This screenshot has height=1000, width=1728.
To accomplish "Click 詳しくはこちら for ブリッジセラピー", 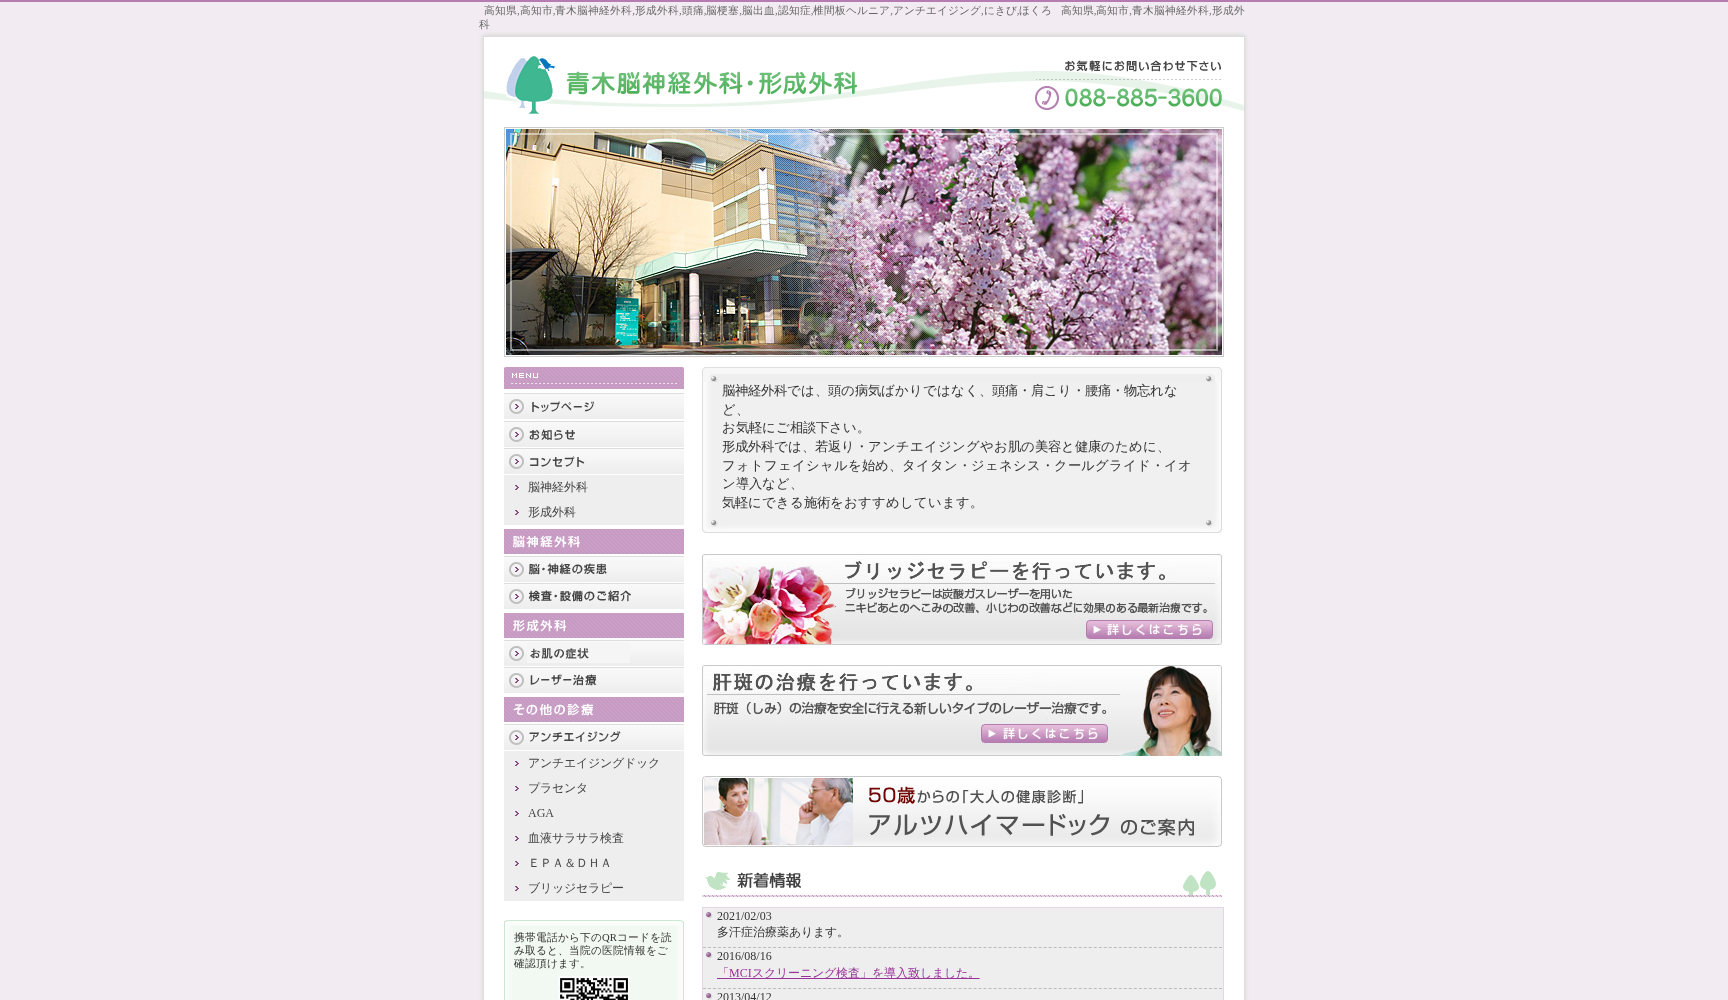I will point(1148,629).
